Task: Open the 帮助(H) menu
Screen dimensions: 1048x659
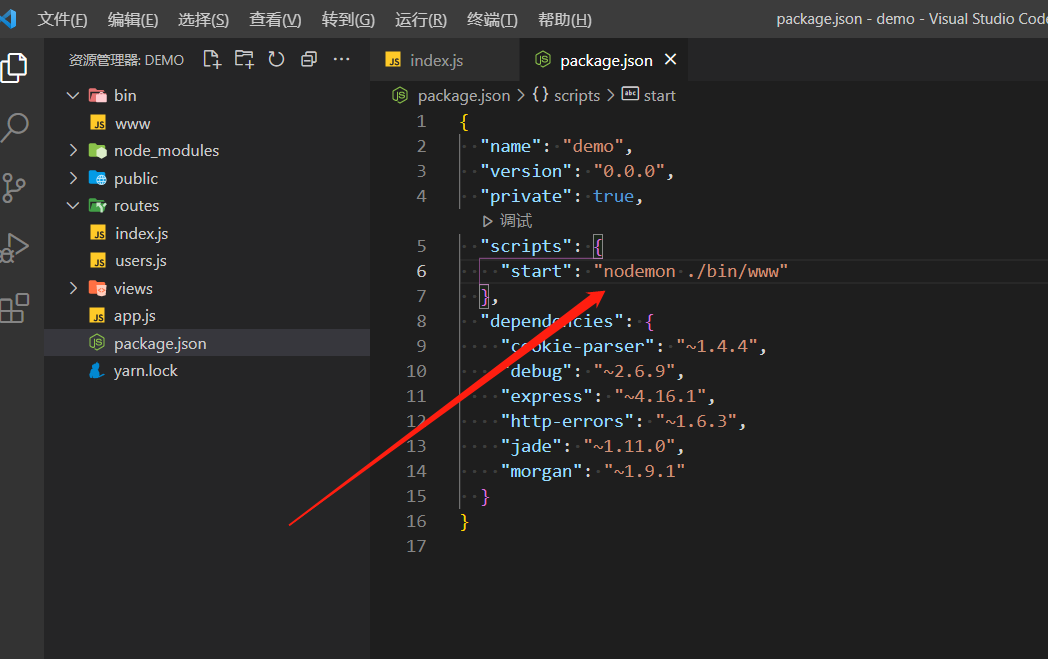Action: (x=565, y=19)
